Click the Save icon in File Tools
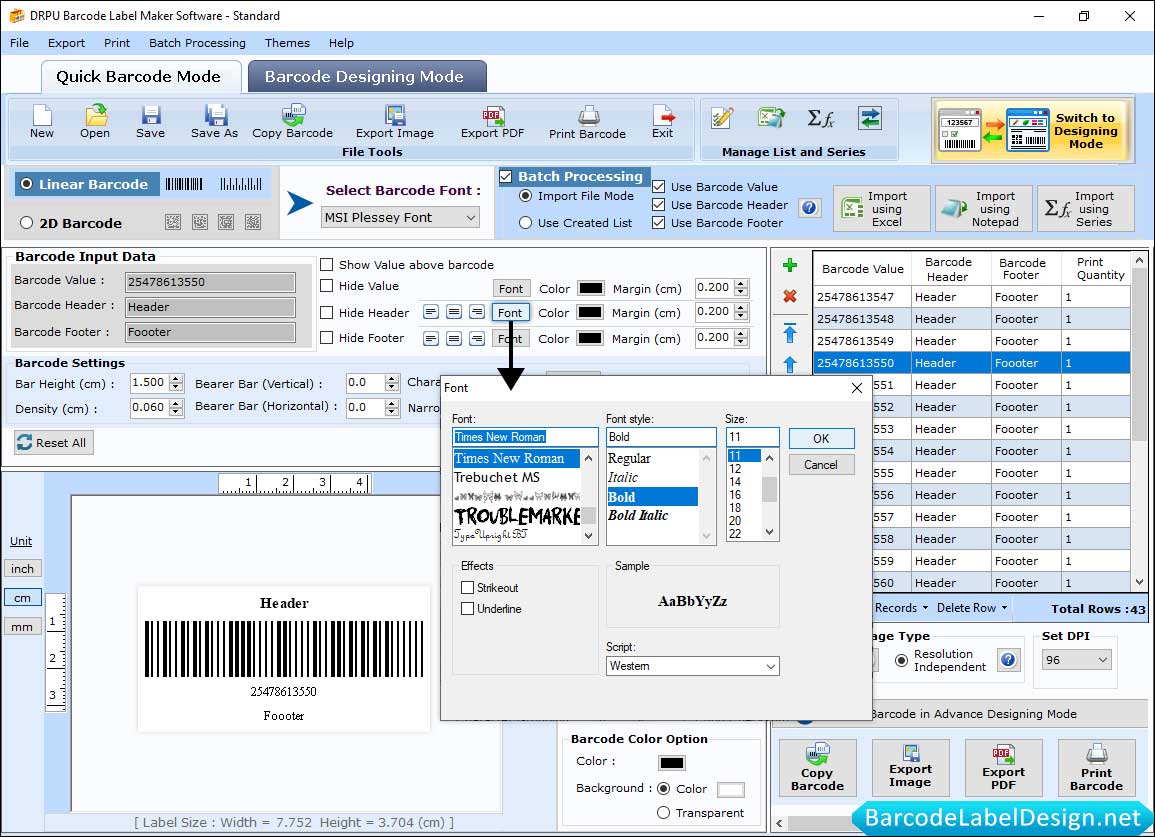 pyautogui.click(x=150, y=122)
